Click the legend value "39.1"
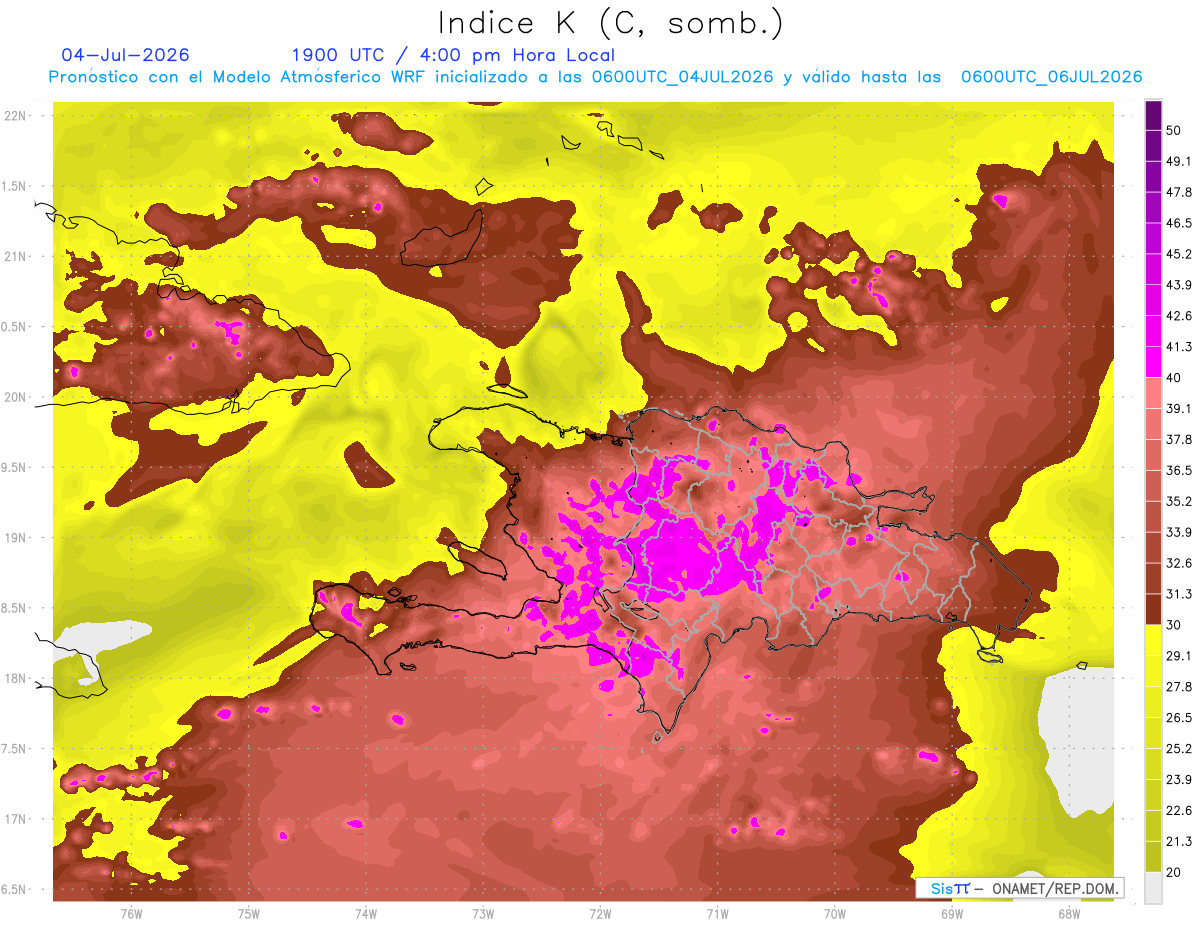 pyautogui.click(x=1179, y=408)
